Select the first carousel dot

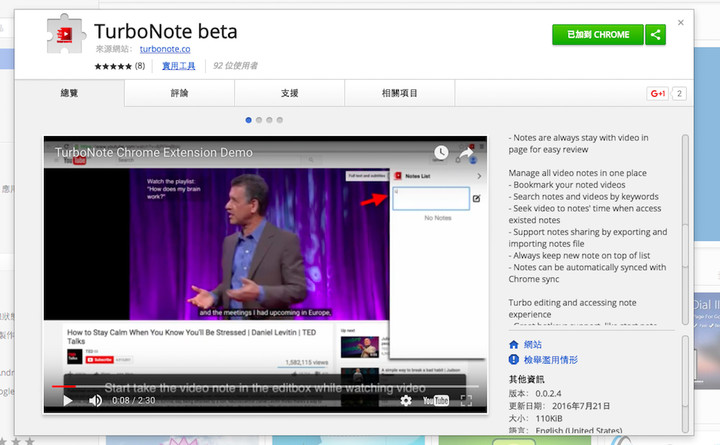248,120
